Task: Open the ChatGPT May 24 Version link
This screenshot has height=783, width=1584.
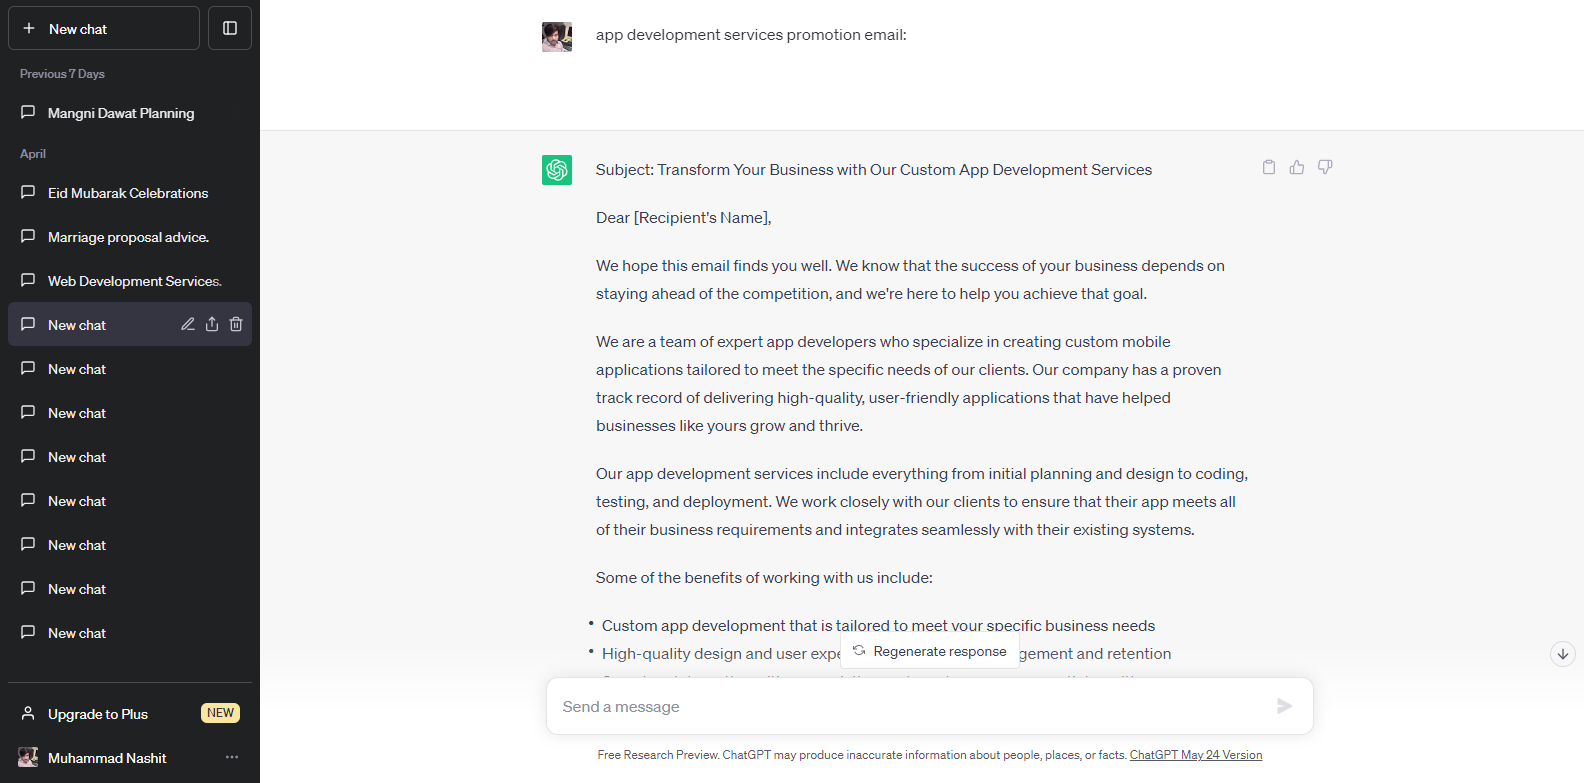Action: tap(1196, 755)
